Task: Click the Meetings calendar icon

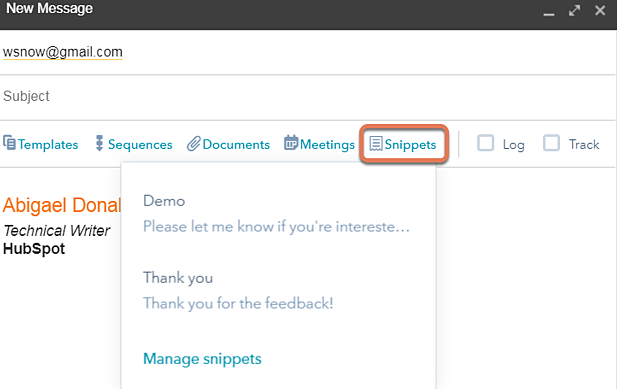Action: click(x=291, y=143)
